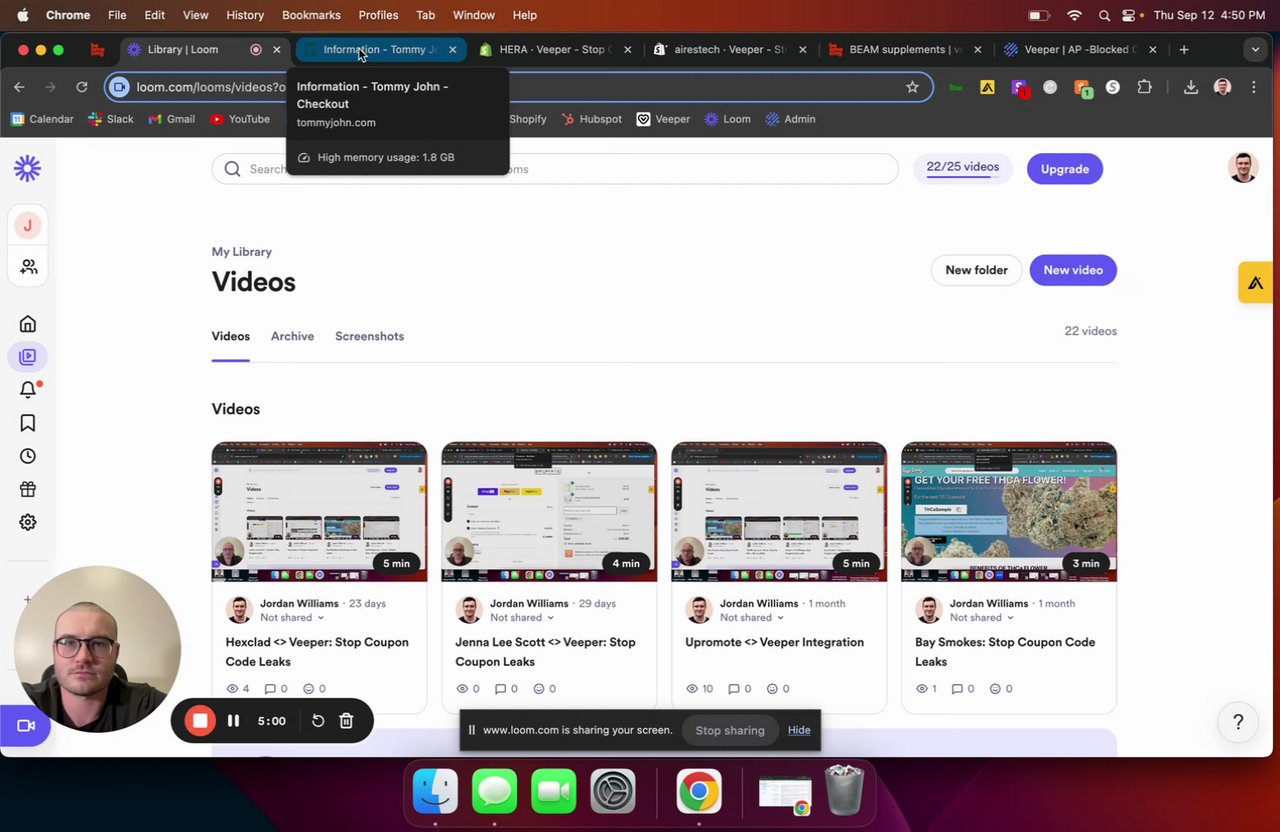Pause the Loom recording
Viewport: 1280px width, 832px height.
coord(233,721)
